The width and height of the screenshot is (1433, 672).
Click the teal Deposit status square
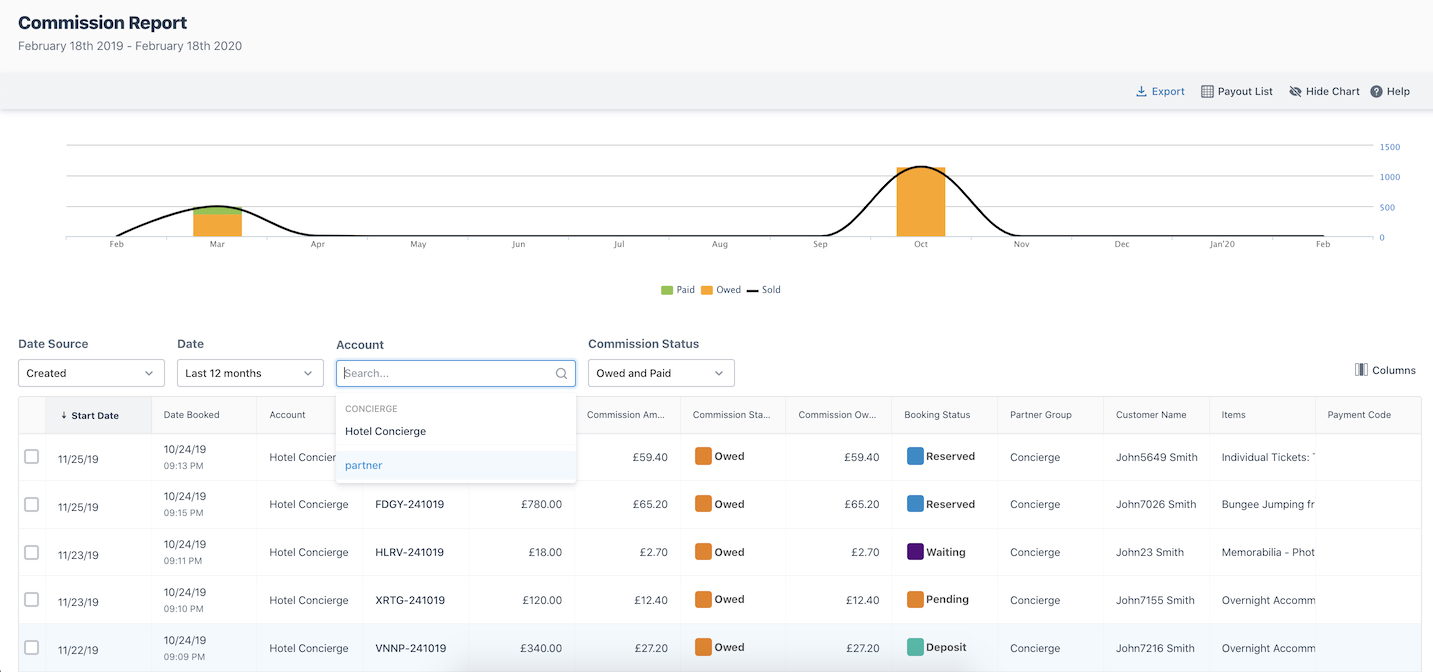point(915,647)
